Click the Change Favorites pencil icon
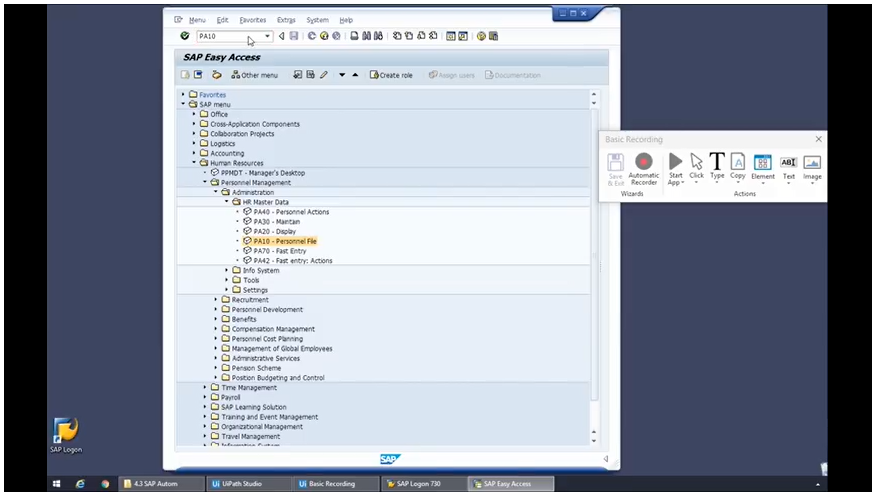 tap(324, 75)
